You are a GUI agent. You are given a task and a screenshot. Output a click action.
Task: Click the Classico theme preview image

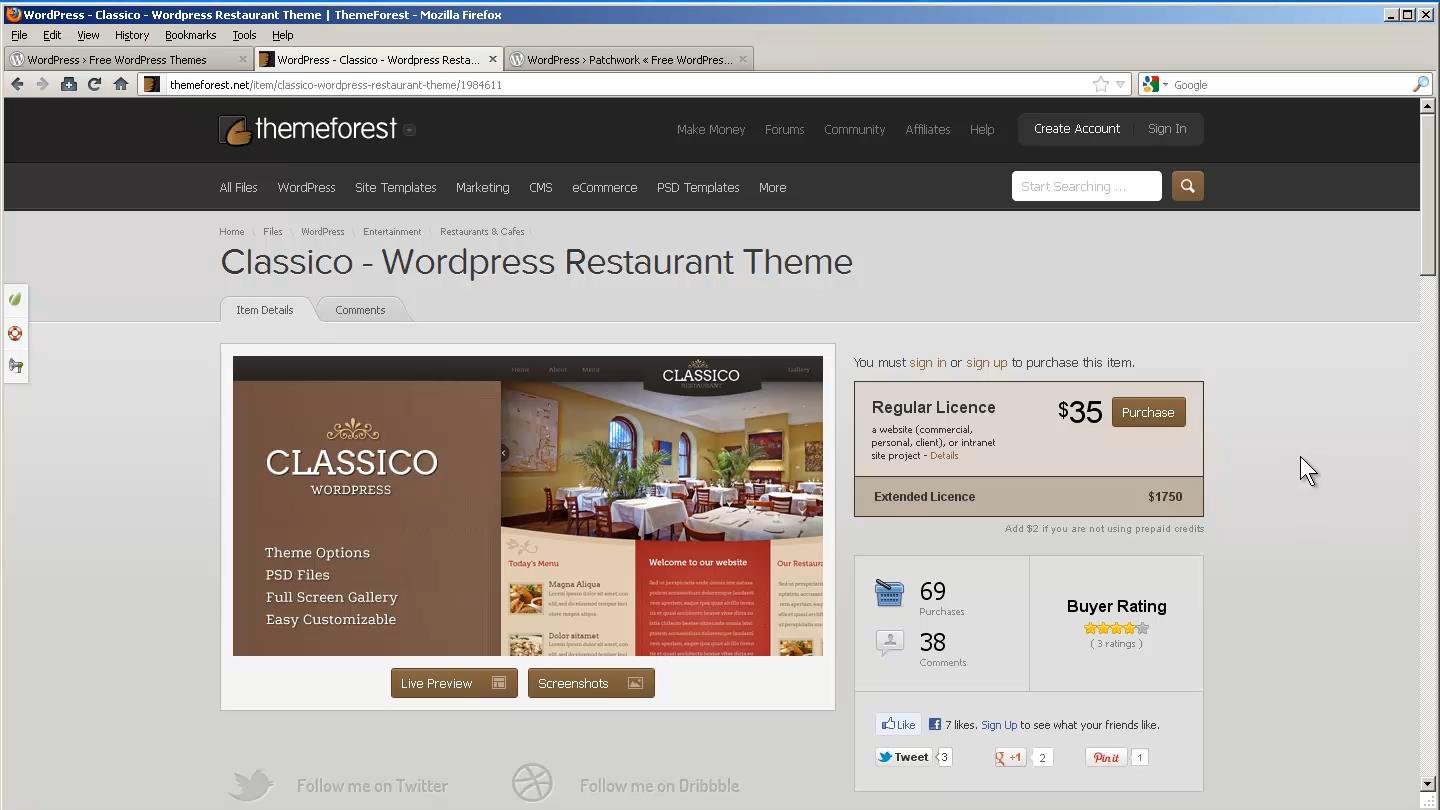[528, 506]
